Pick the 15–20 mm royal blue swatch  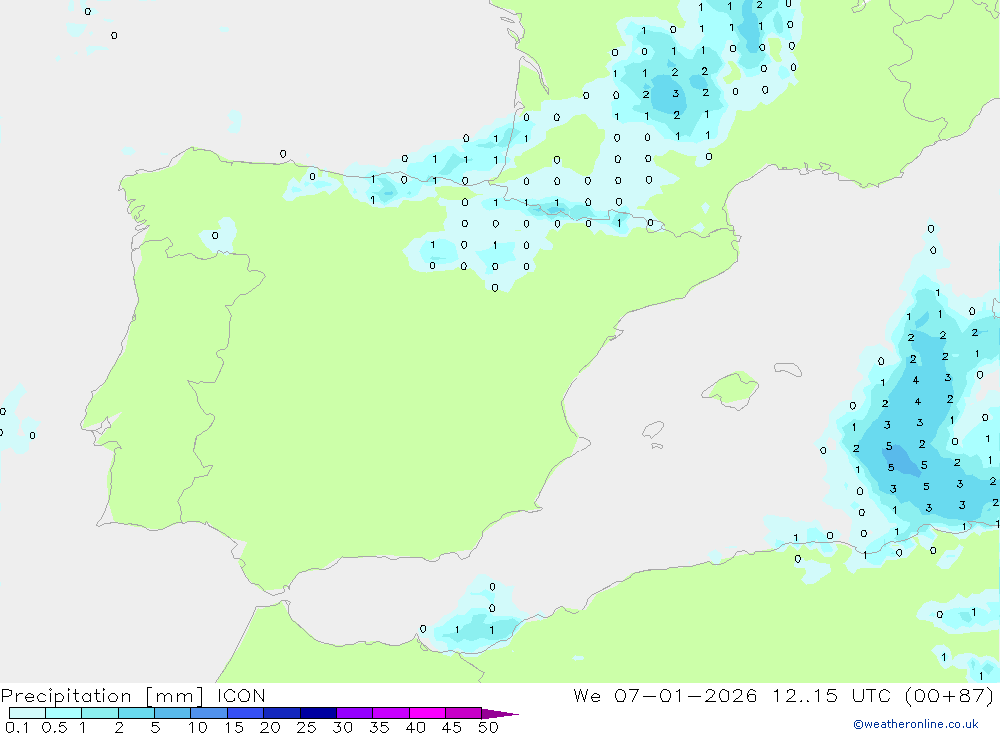tap(246, 713)
